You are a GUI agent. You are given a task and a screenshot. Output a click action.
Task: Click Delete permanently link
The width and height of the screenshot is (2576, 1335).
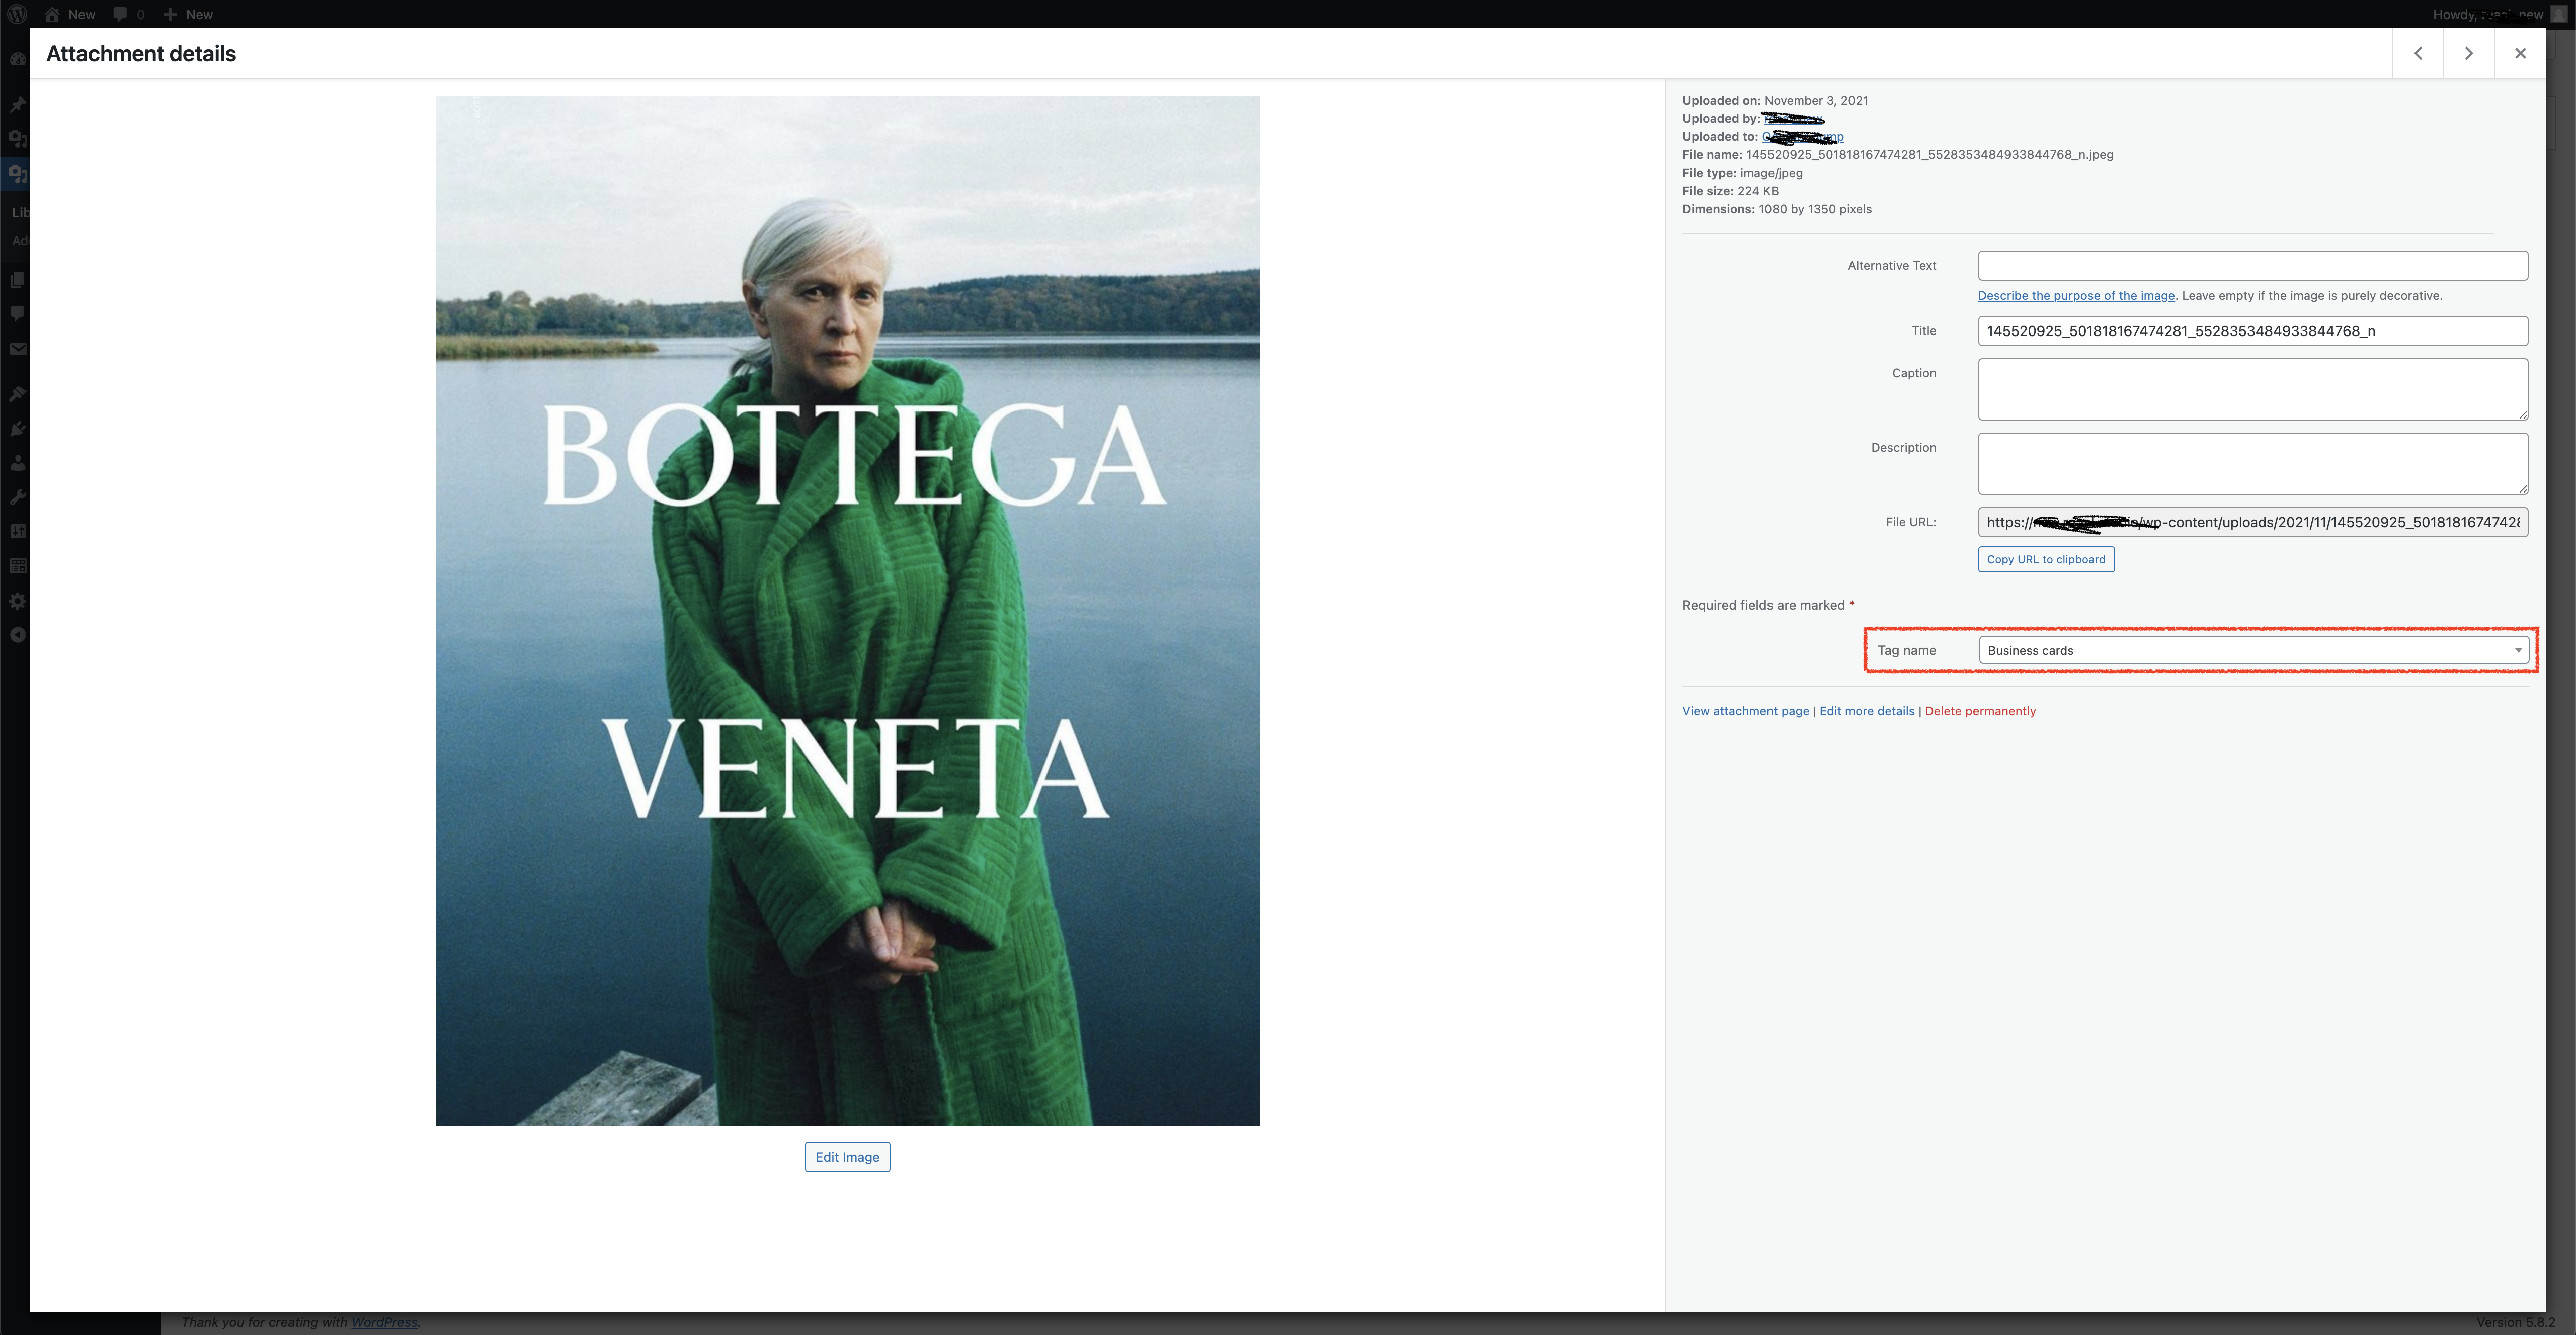point(1980,711)
